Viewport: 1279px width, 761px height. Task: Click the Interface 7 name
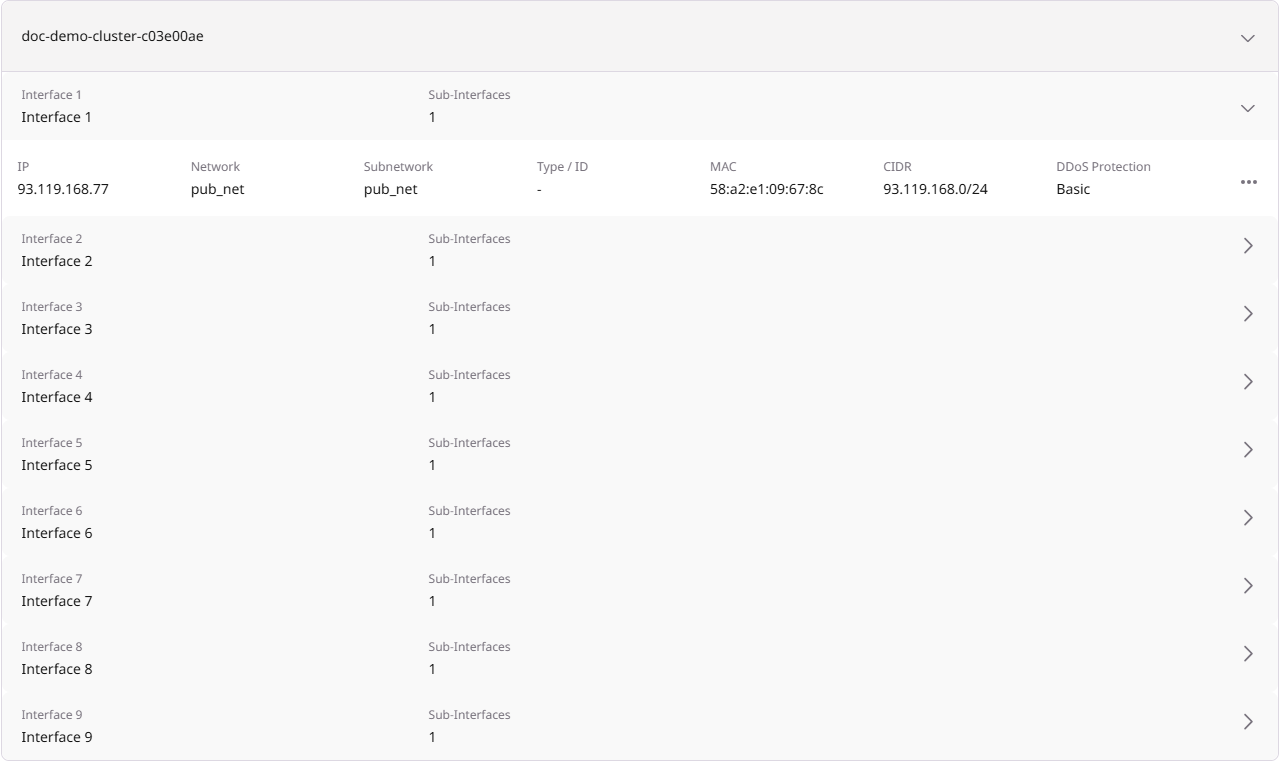57,601
